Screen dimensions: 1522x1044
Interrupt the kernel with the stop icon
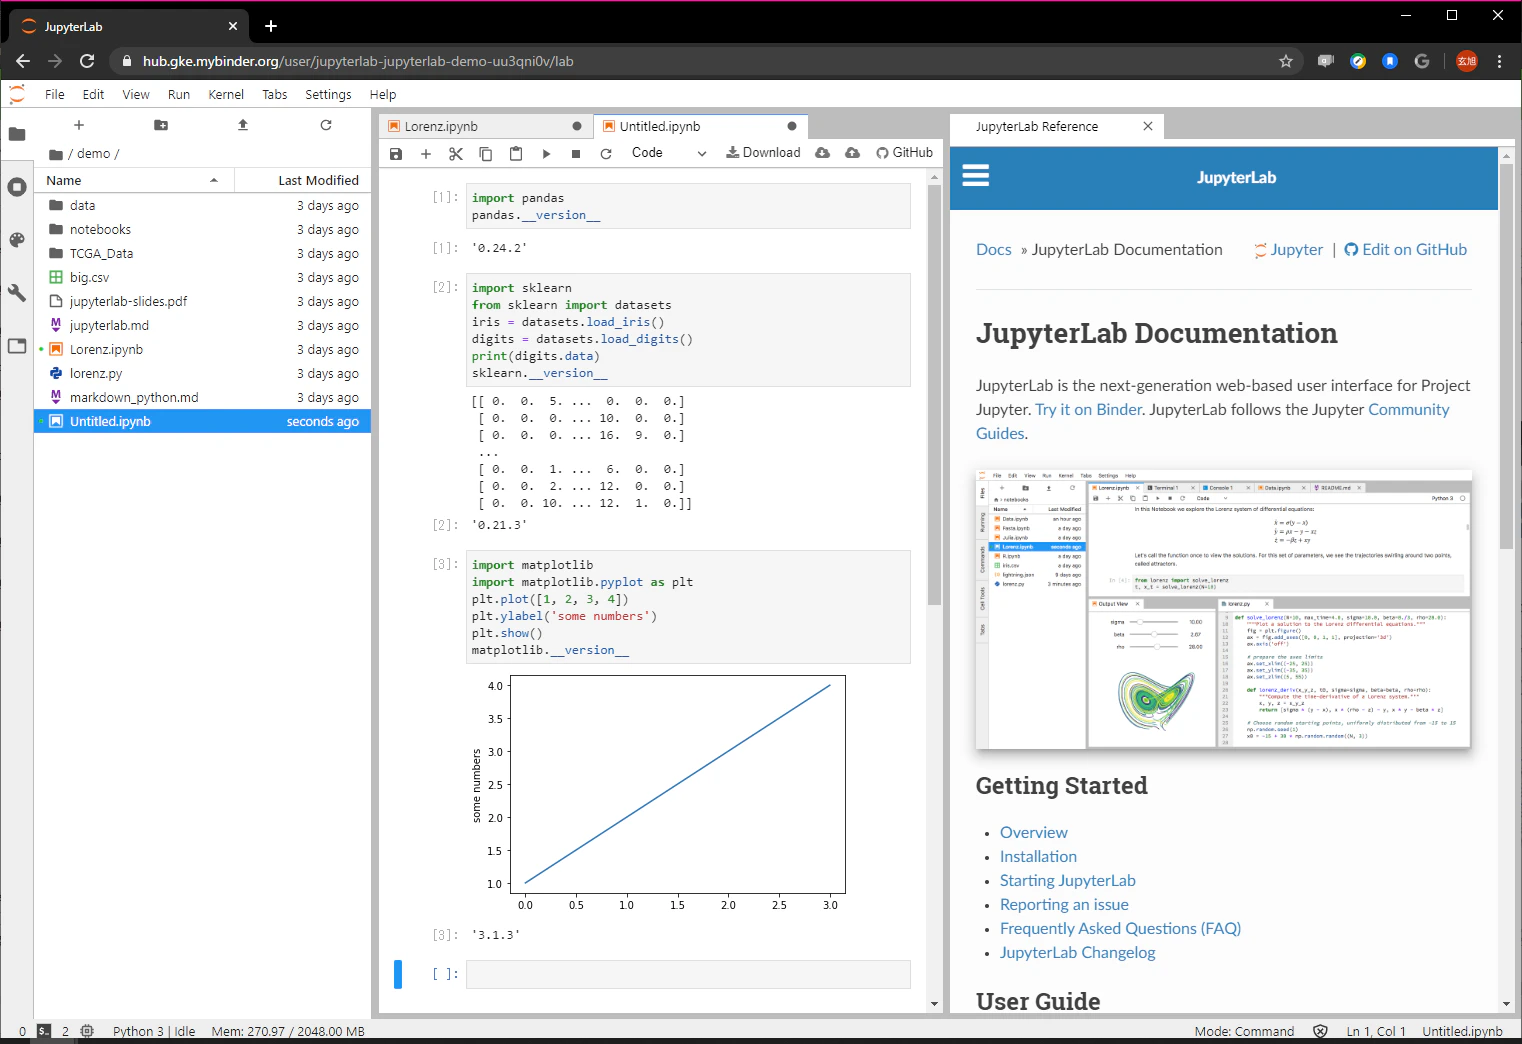(576, 154)
